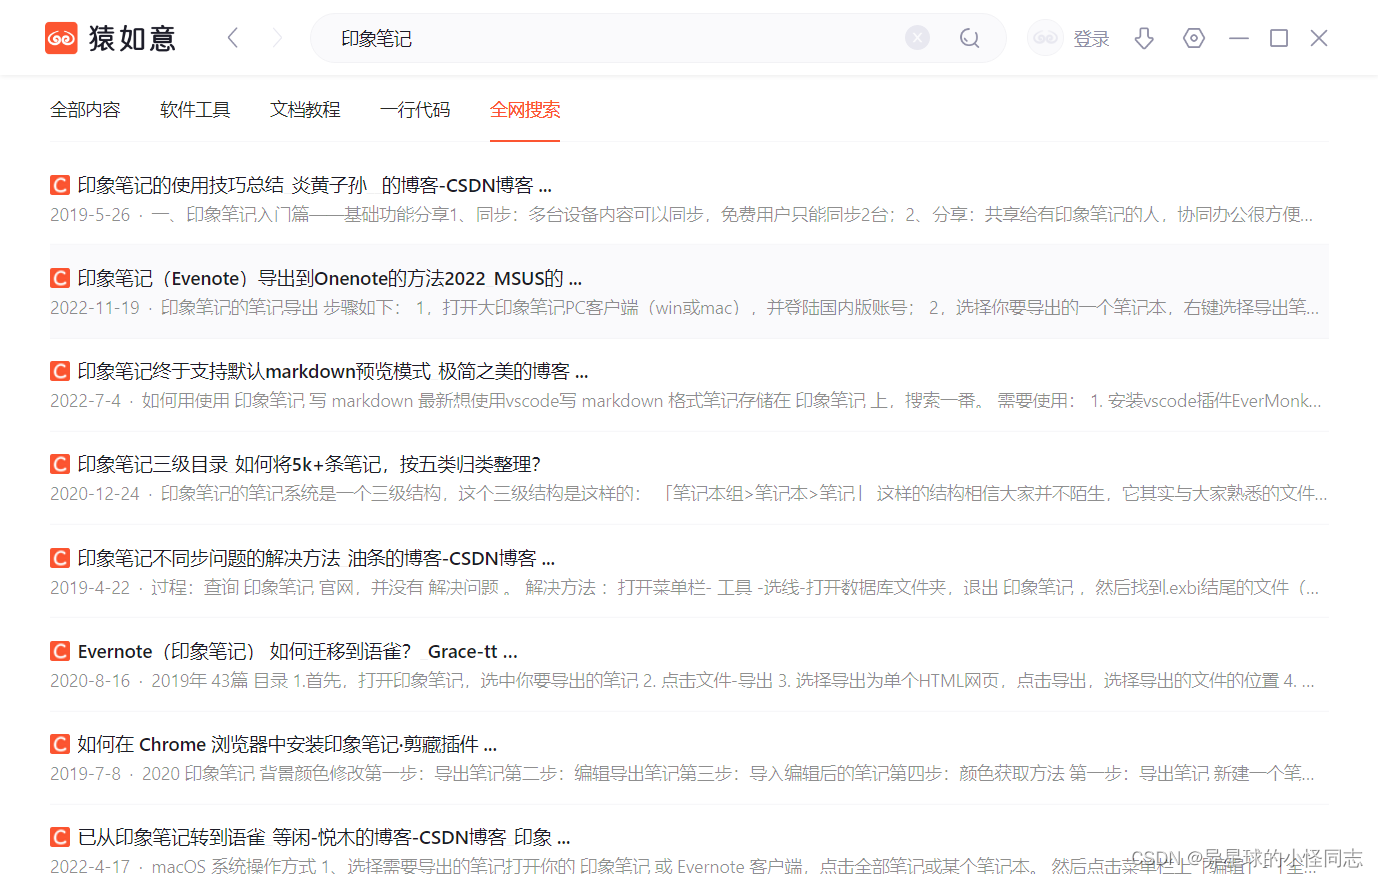
Task: Open result 印象笔记不同步问题的解决方法
Action: 316,558
